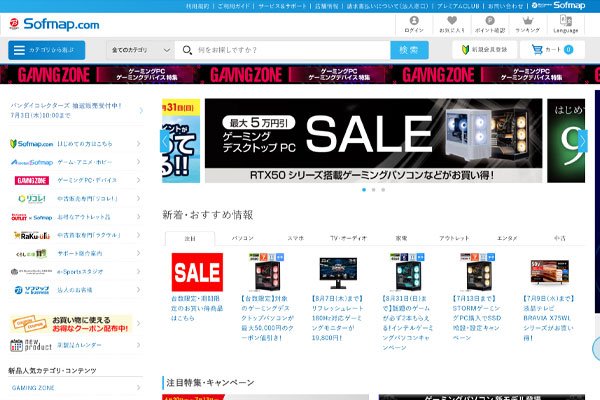Image resolution: width=600 pixels, height=400 pixels.
Task: Open the プレミアムCLUB top link
Action: point(458,6)
